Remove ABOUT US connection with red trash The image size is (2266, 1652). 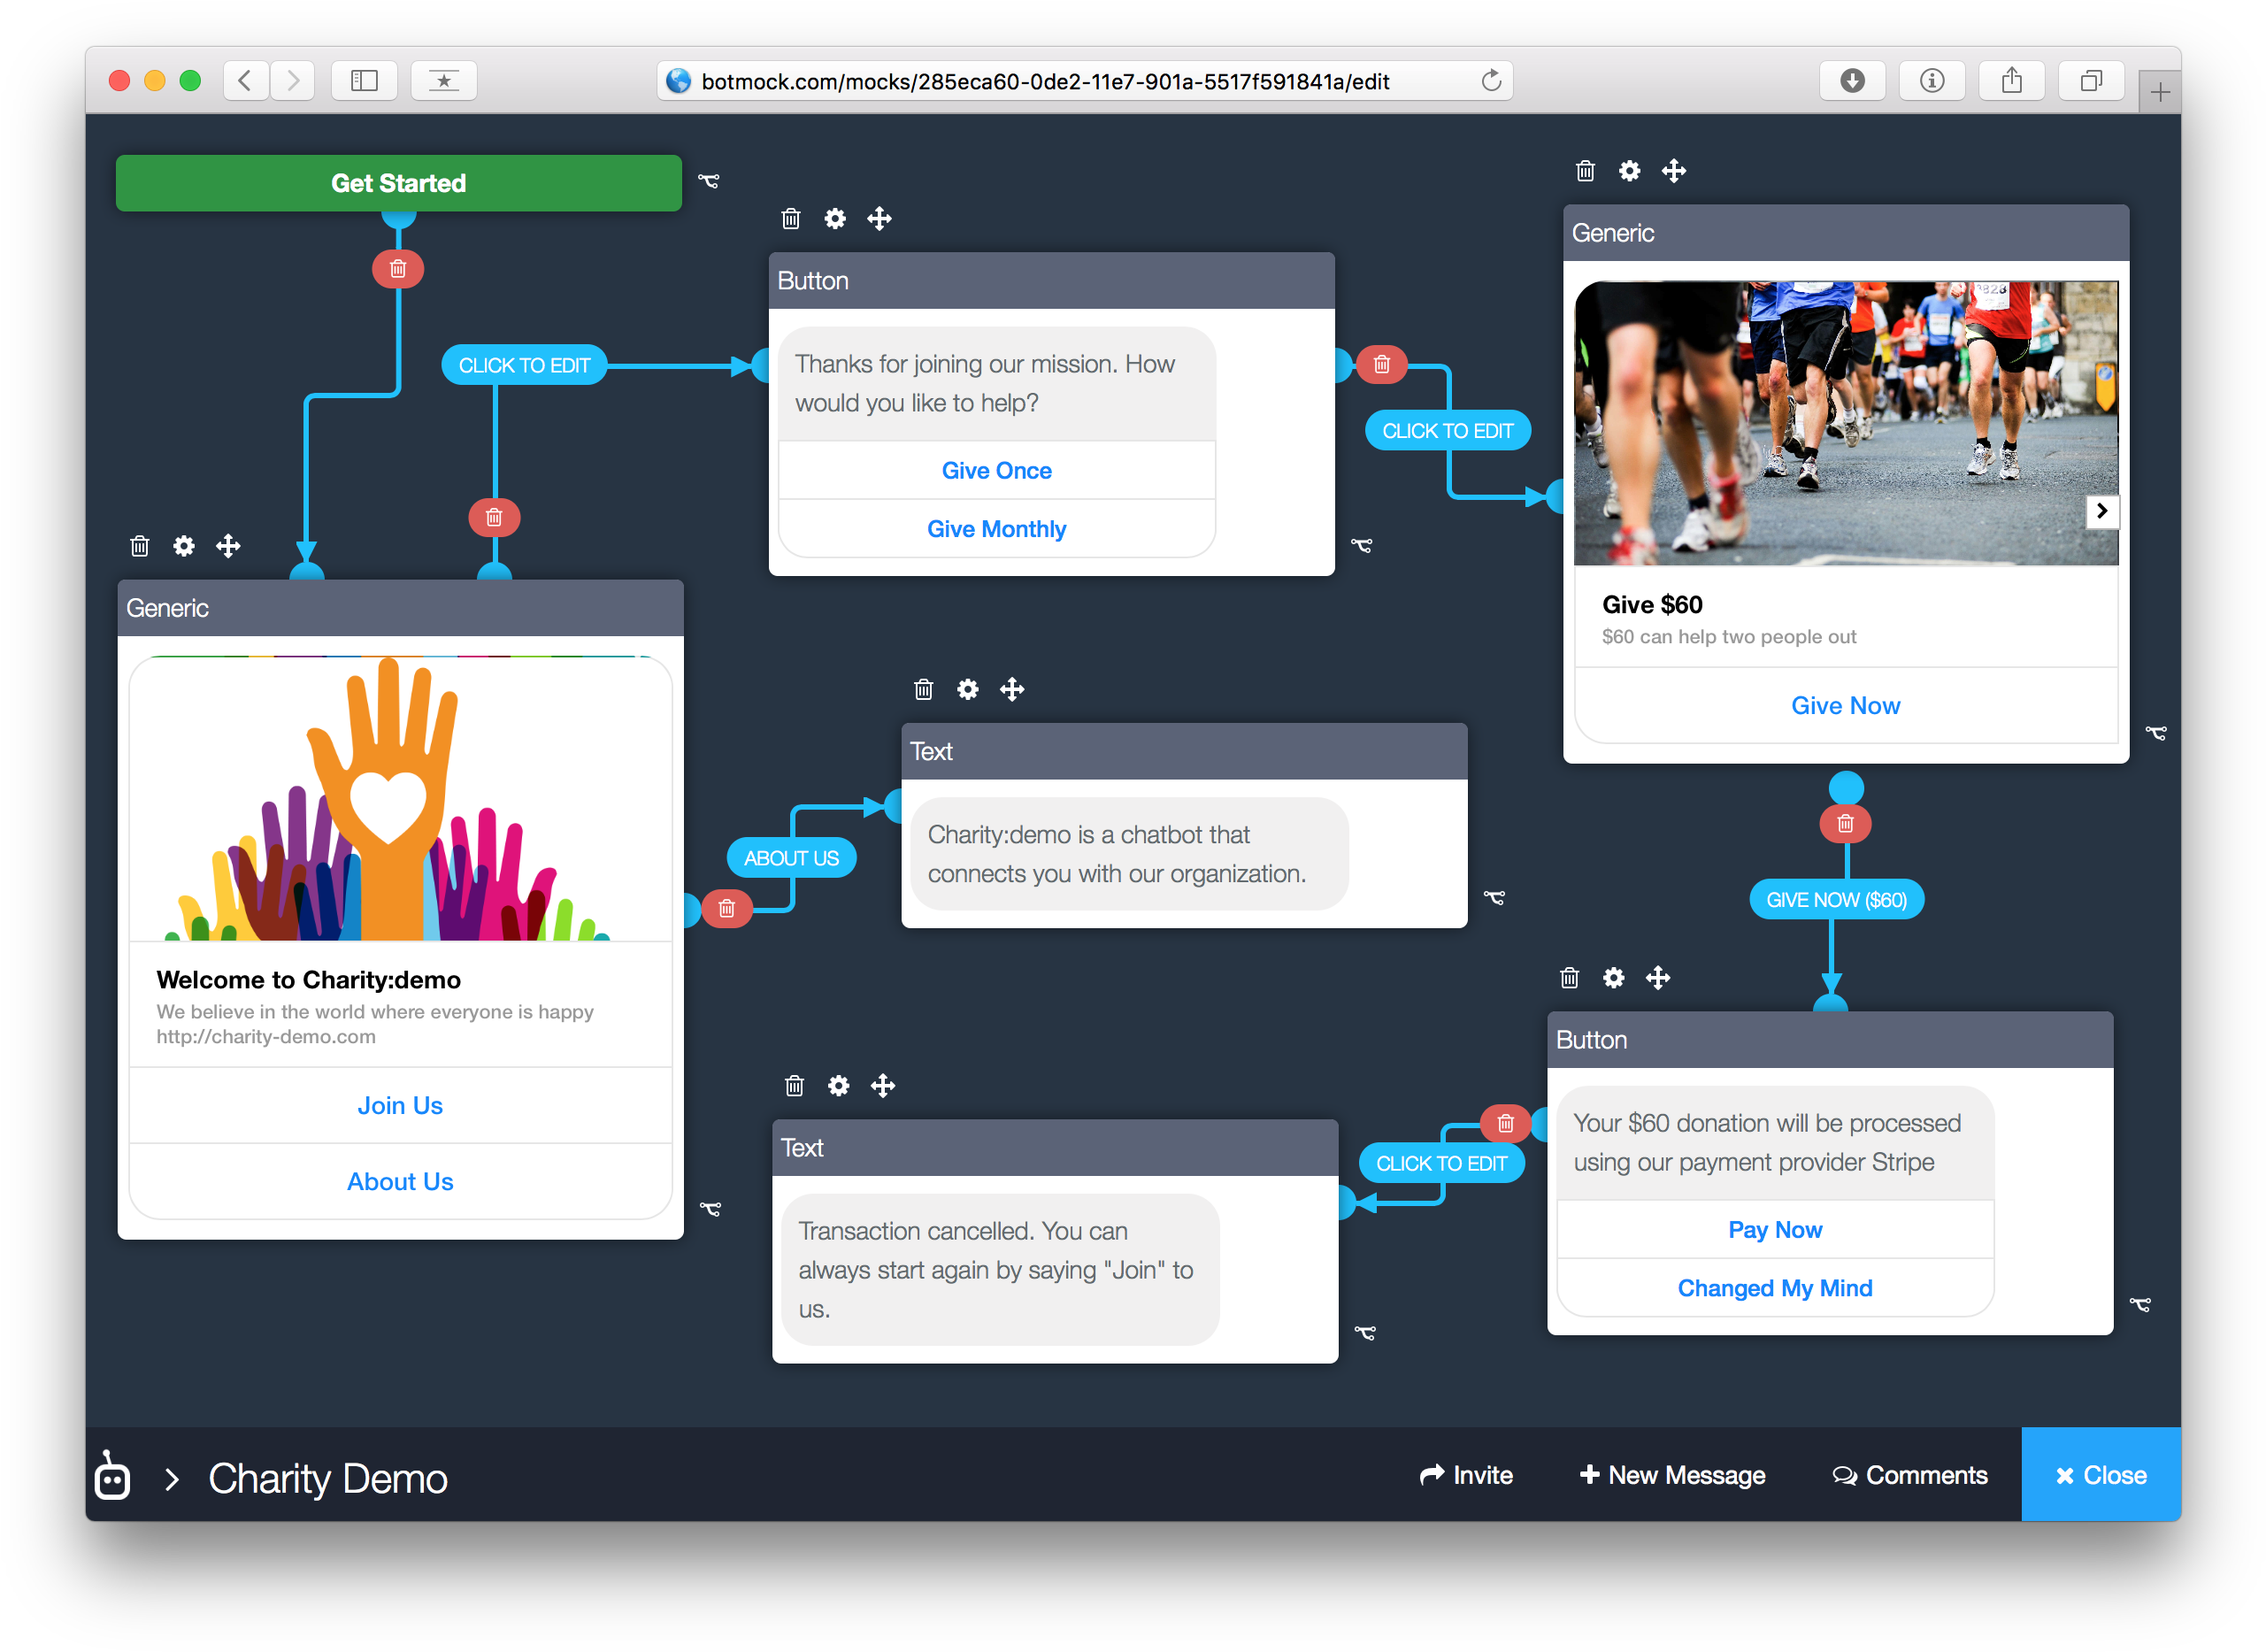(x=727, y=908)
